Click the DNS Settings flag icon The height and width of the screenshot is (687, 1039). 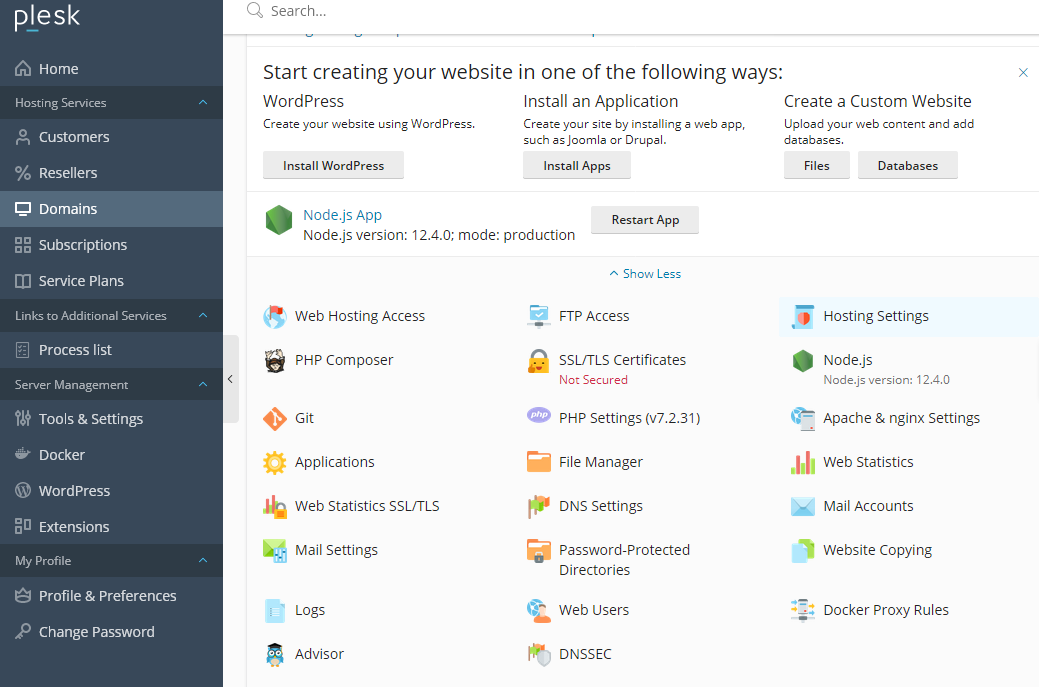tap(539, 507)
